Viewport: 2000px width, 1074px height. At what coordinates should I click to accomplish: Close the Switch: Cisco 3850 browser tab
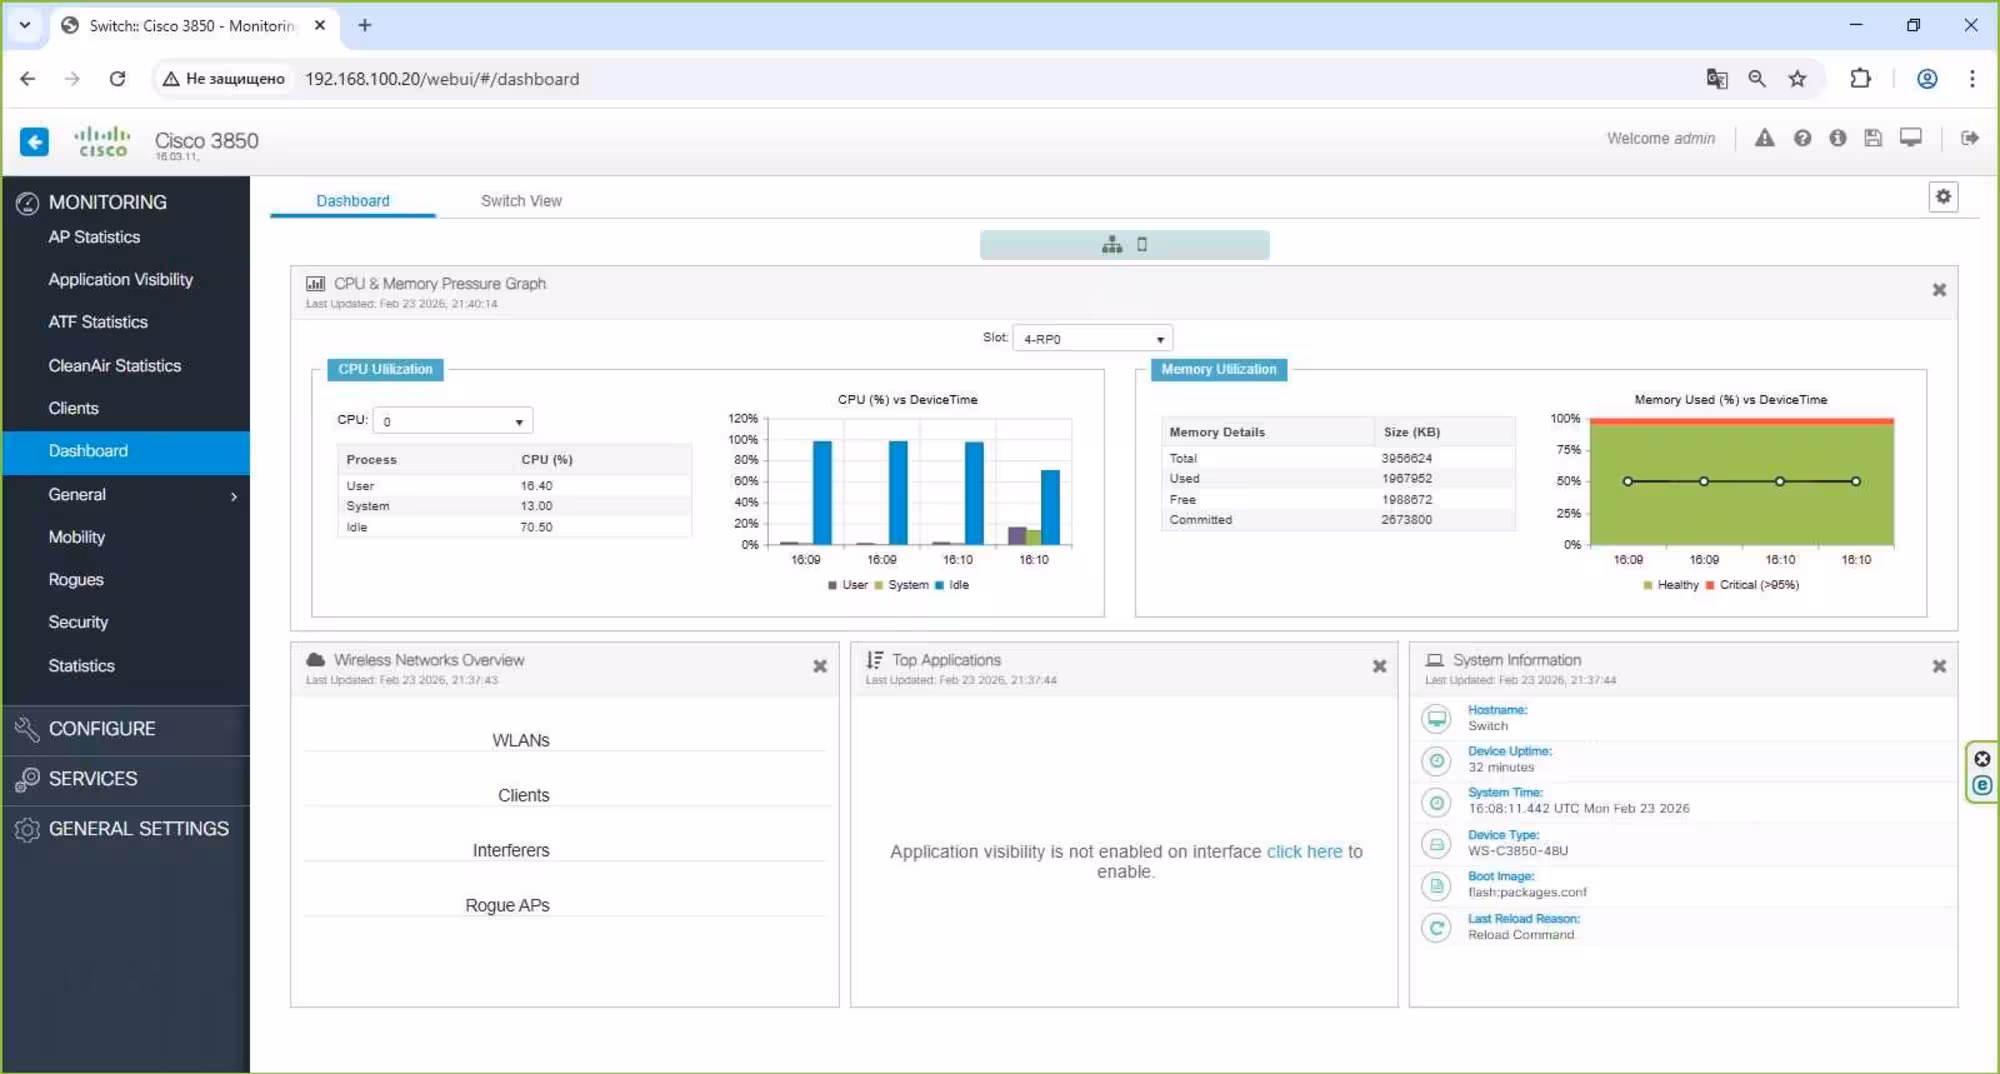[320, 26]
